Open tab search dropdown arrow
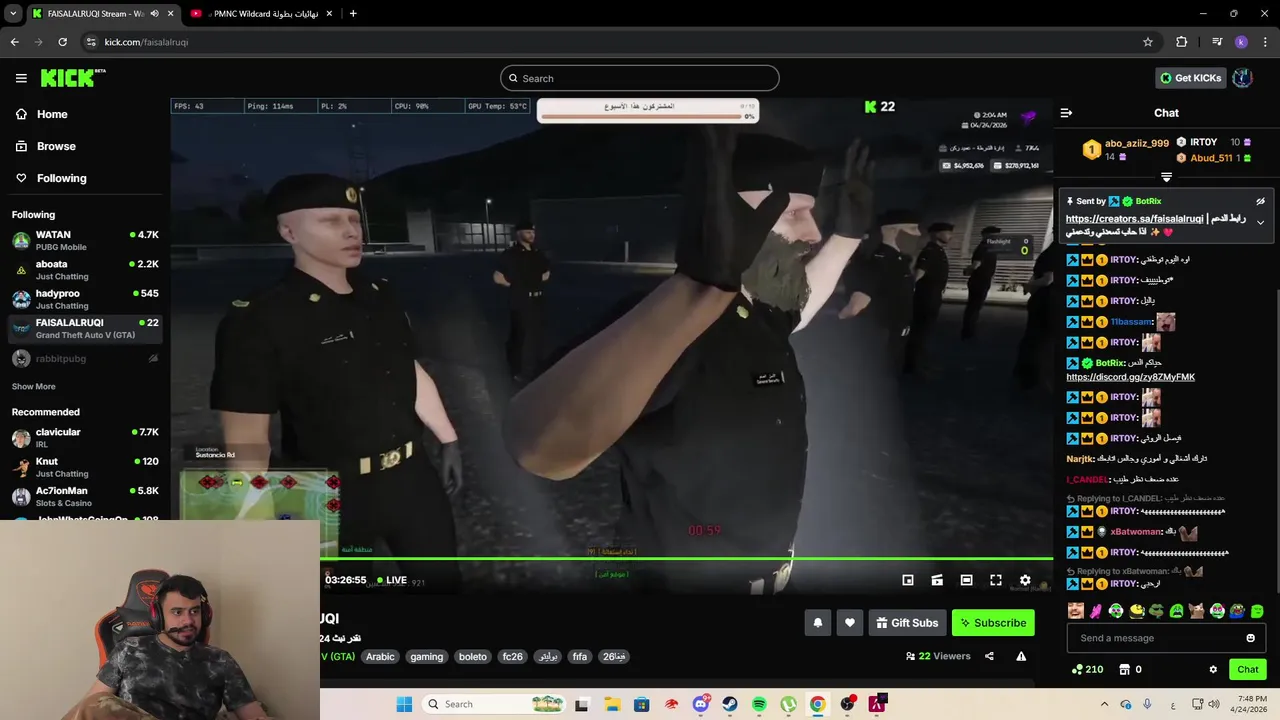This screenshot has width=1280, height=720. click(x=13, y=14)
